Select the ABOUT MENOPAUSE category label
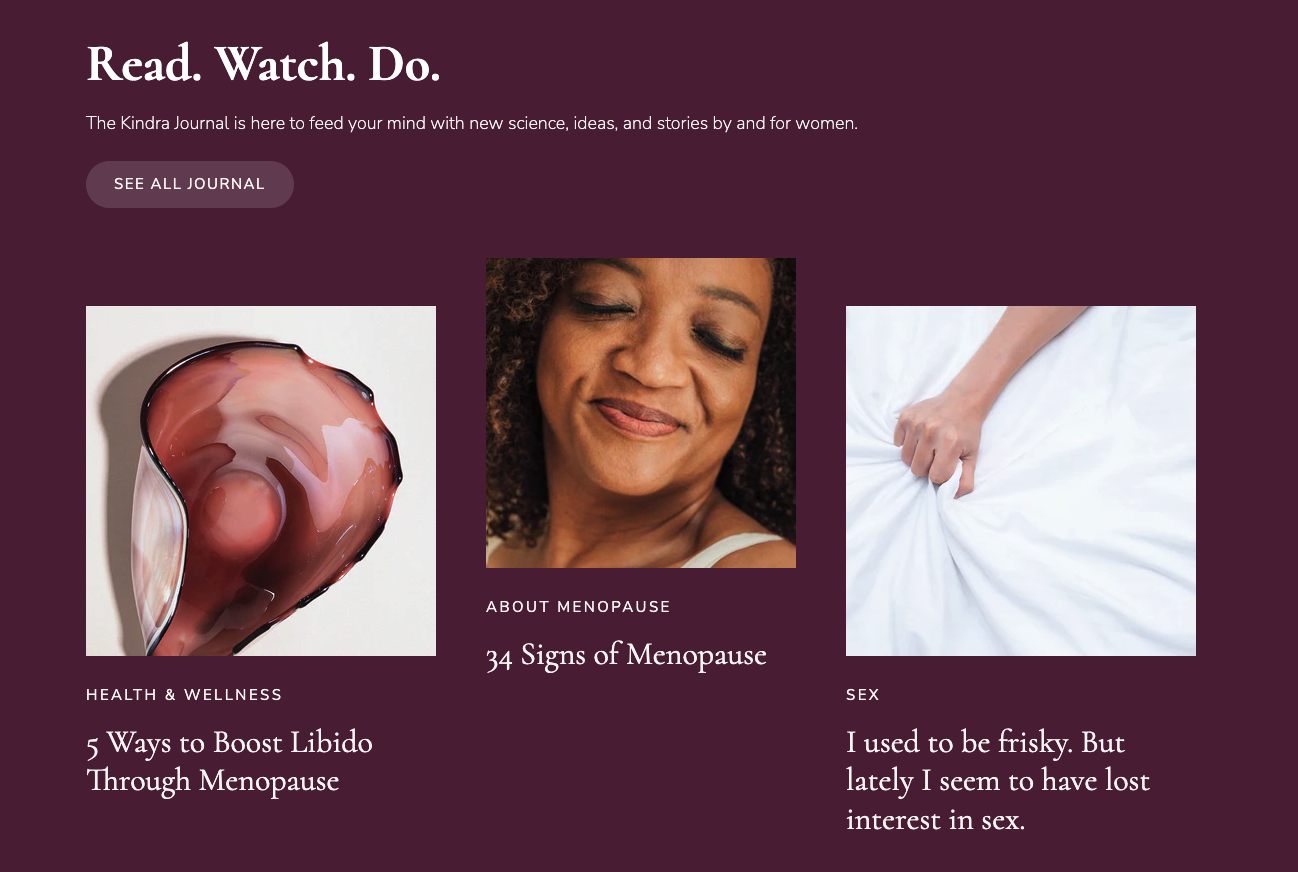Image resolution: width=1298 pixels, height=872 pixels. 578,607
